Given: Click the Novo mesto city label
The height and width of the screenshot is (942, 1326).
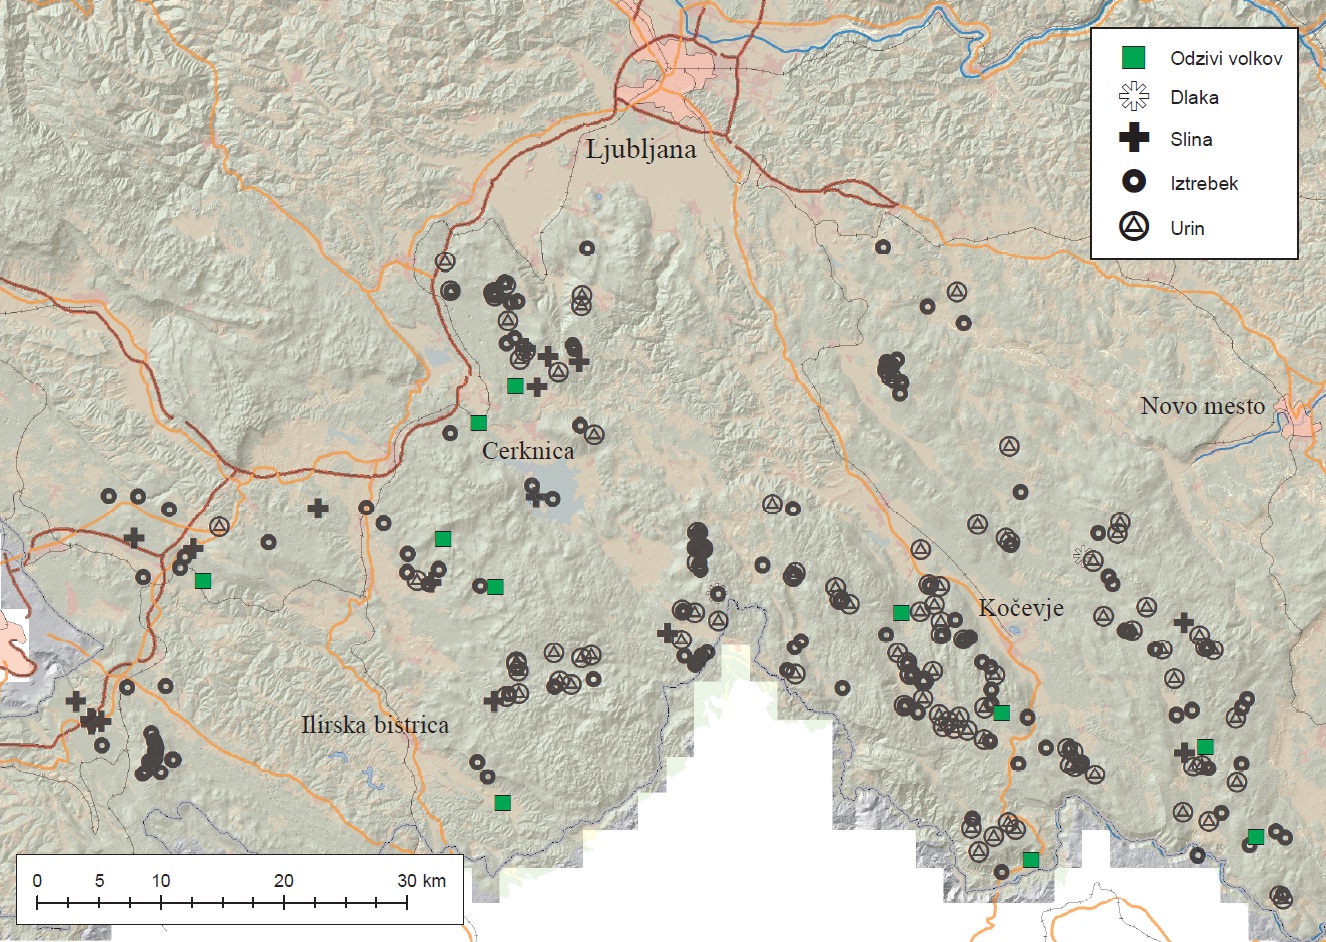Looking at the screenshot, I should 1202,406.
